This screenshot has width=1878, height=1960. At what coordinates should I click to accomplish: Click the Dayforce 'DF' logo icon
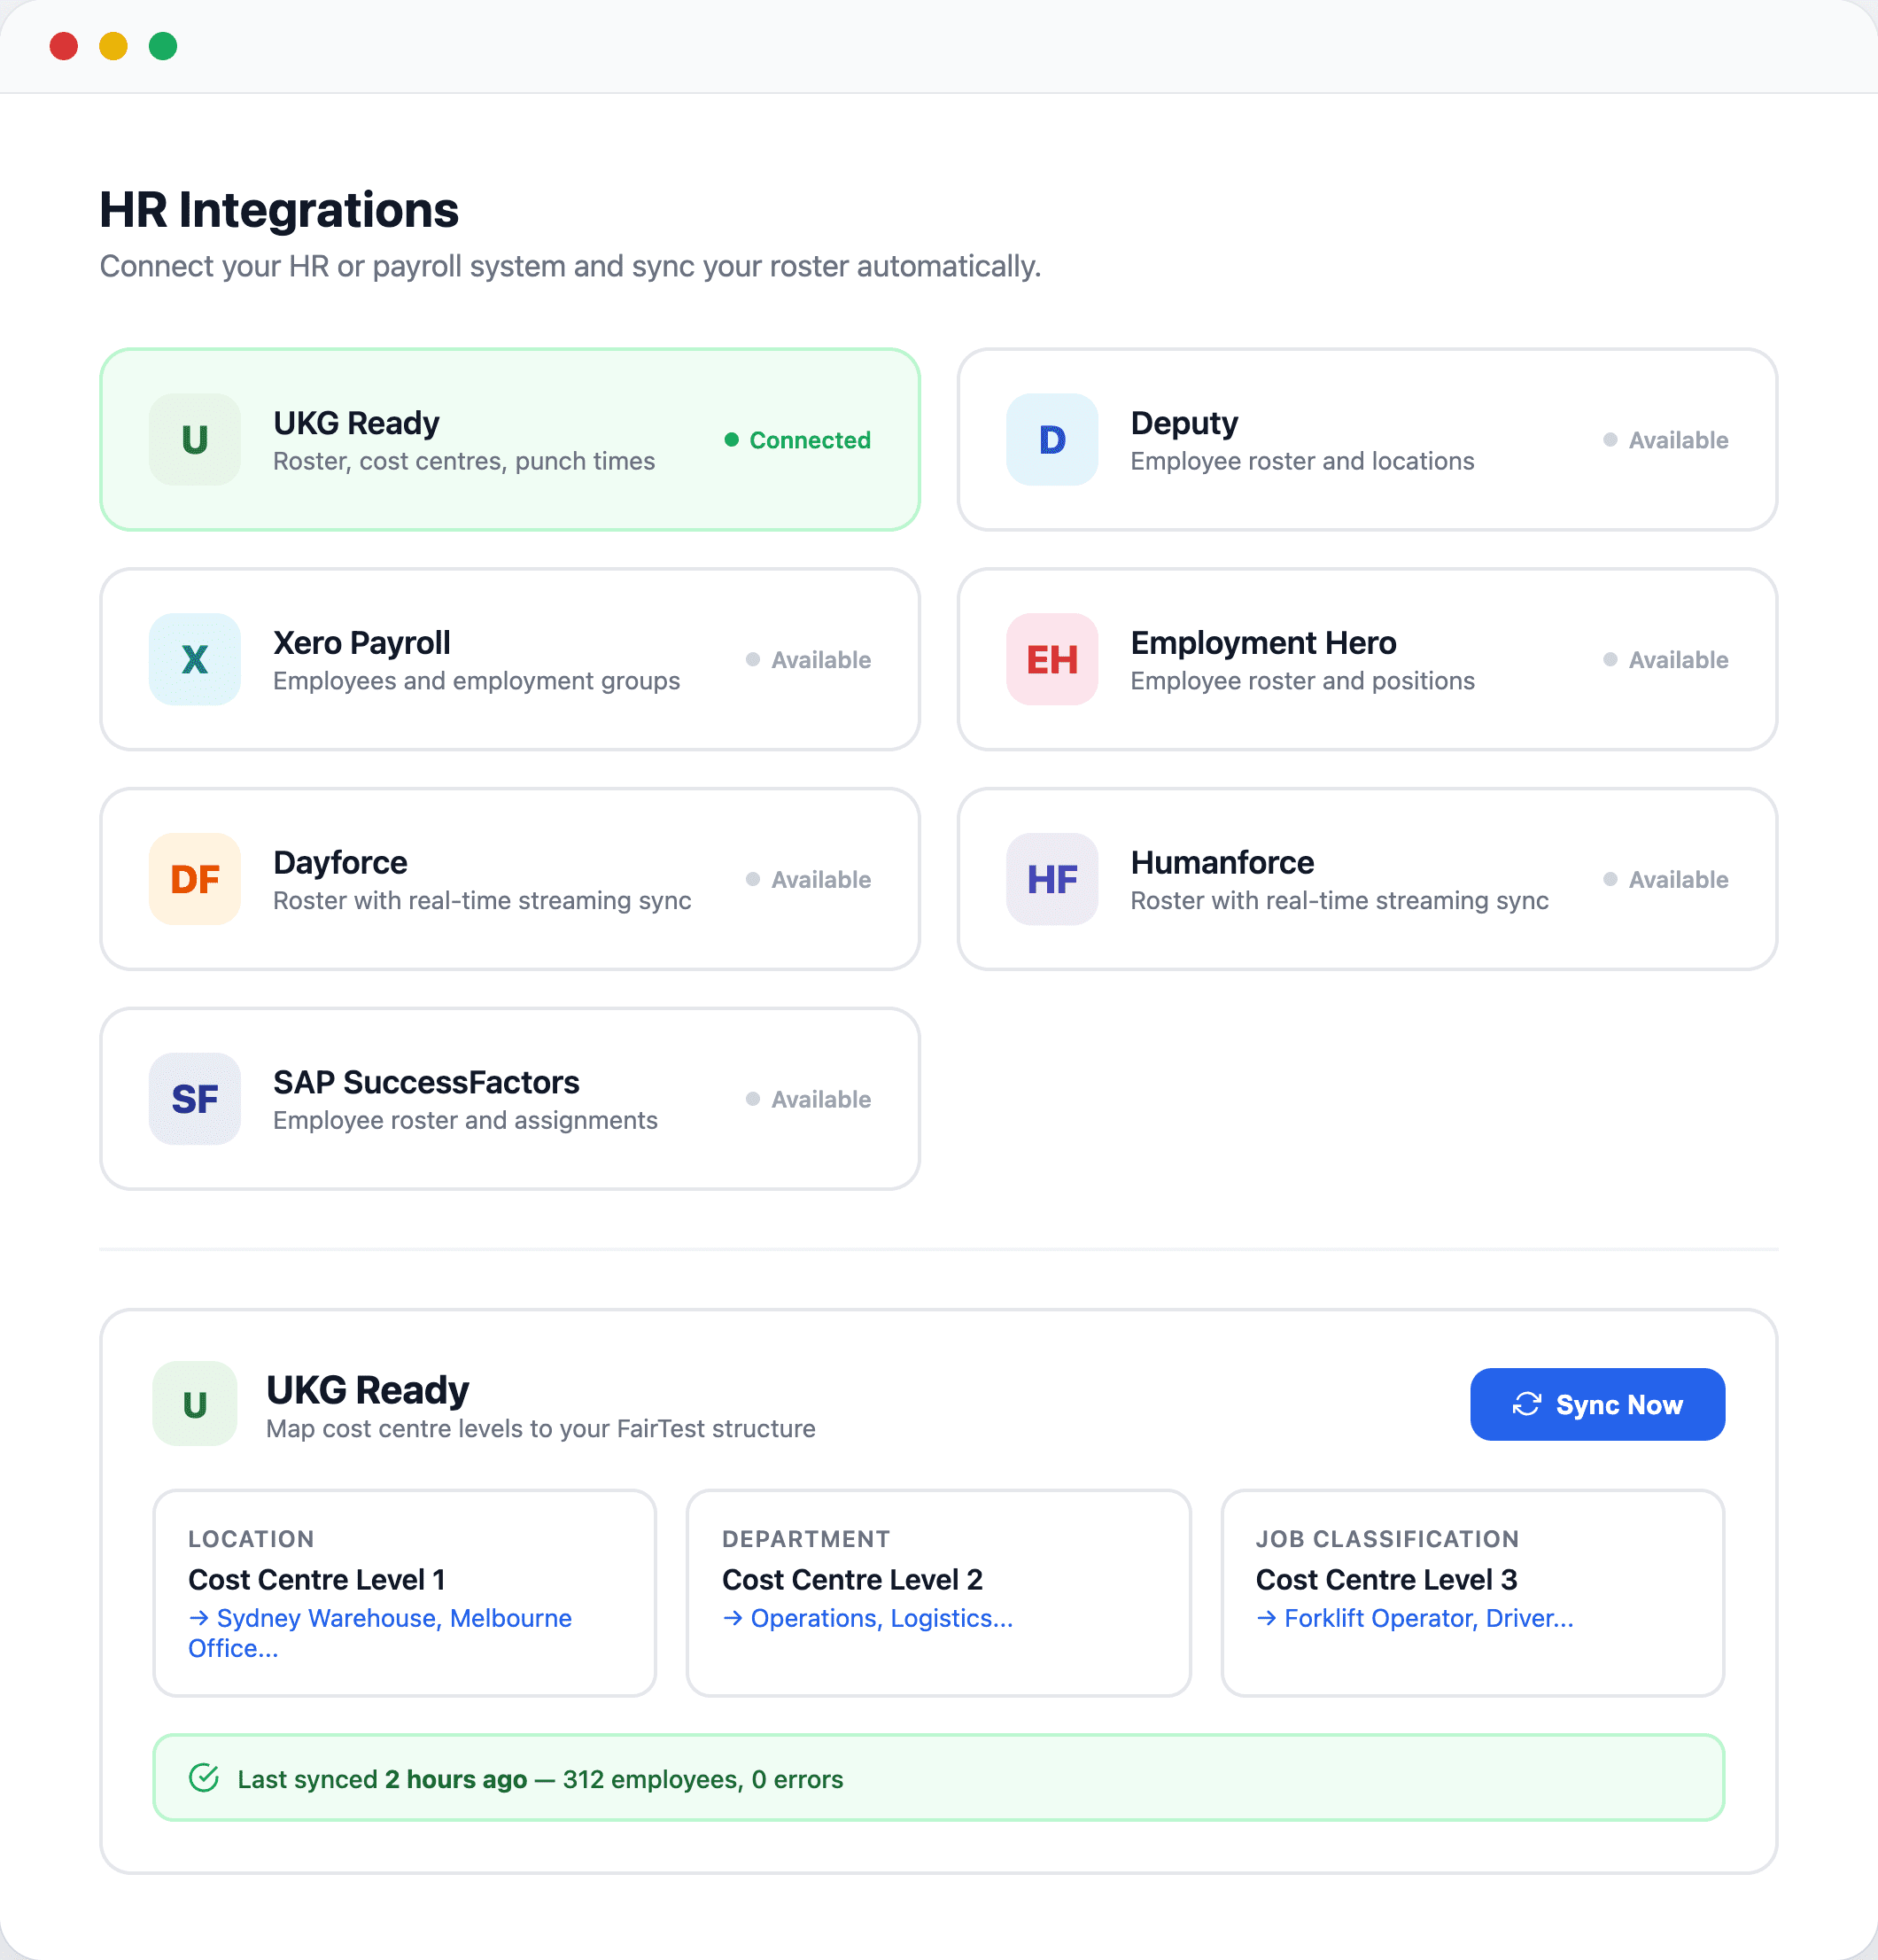tap(195, 879)
